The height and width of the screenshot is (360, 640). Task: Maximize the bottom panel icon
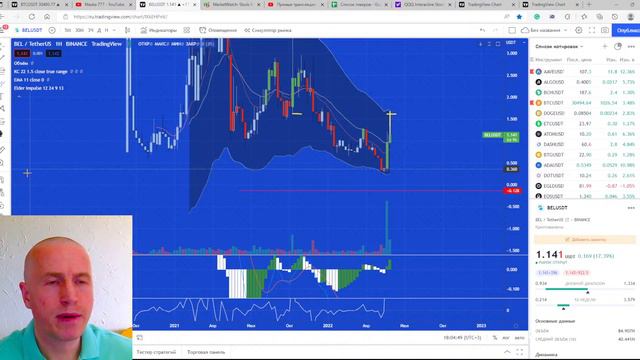[x=520, y=352]
